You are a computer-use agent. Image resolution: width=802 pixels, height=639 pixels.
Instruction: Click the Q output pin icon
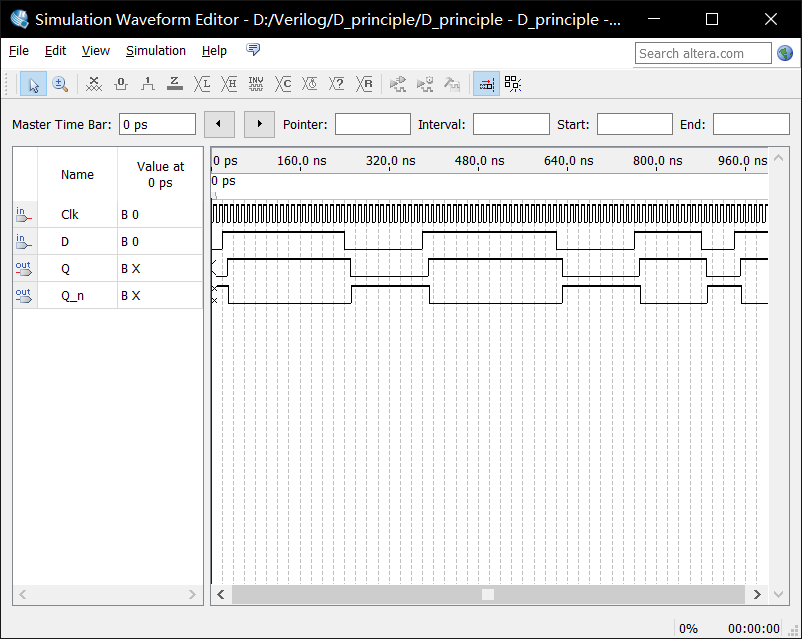coord(24,269)
